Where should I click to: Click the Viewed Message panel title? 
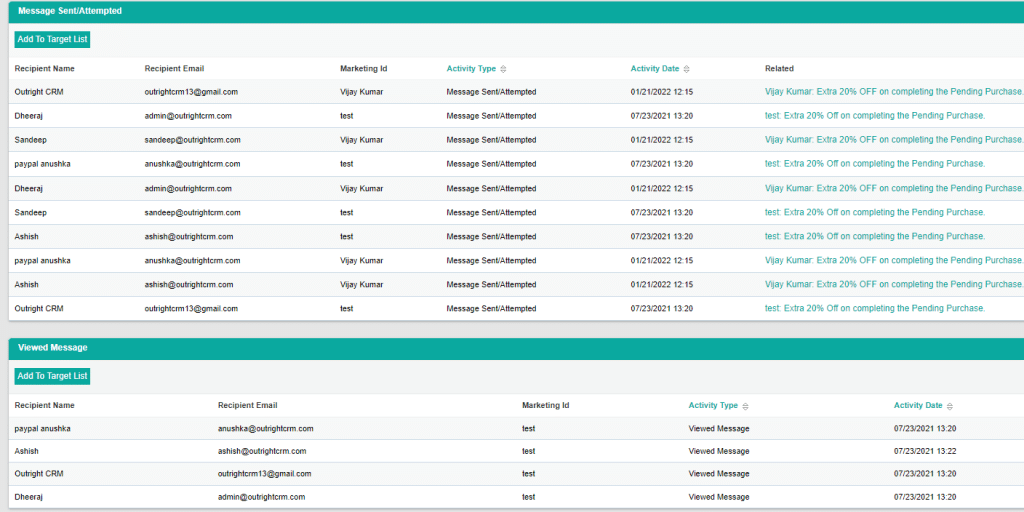(x=52, y=348)
